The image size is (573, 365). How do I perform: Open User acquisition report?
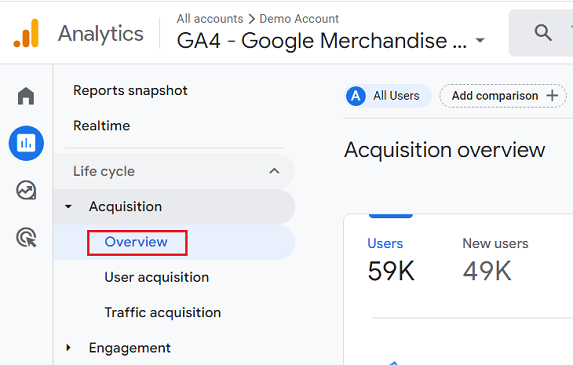point(156,277)
